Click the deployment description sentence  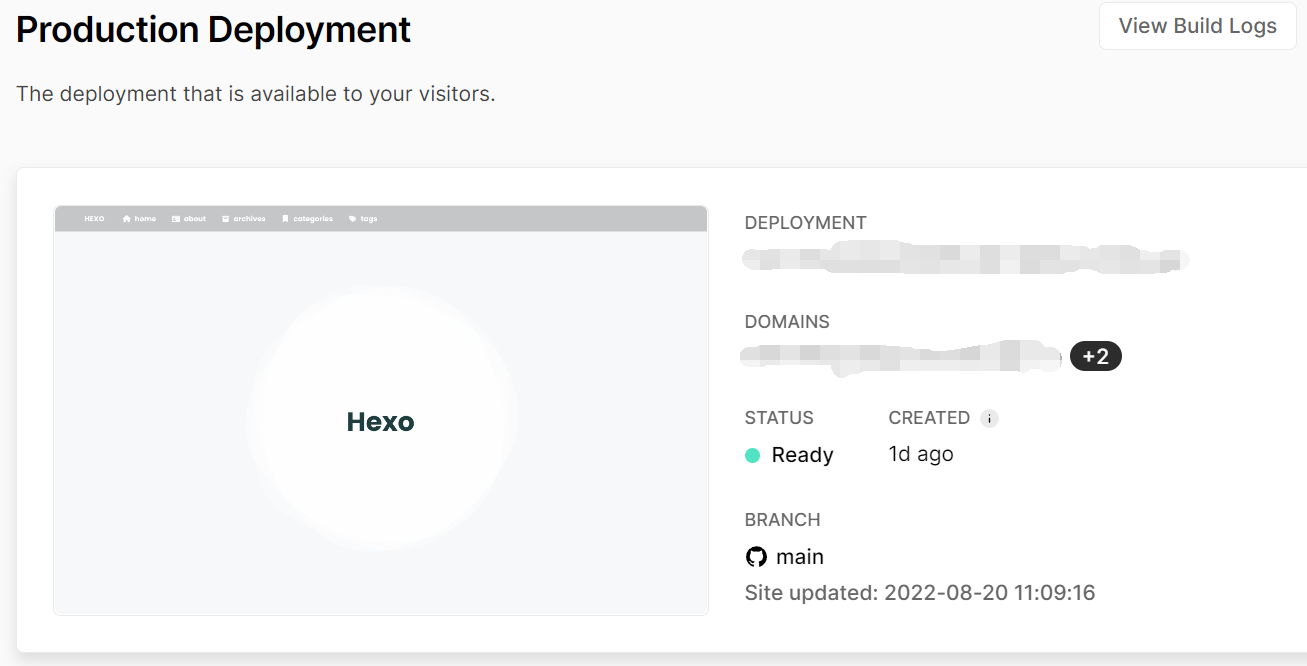tap(256, 94)
